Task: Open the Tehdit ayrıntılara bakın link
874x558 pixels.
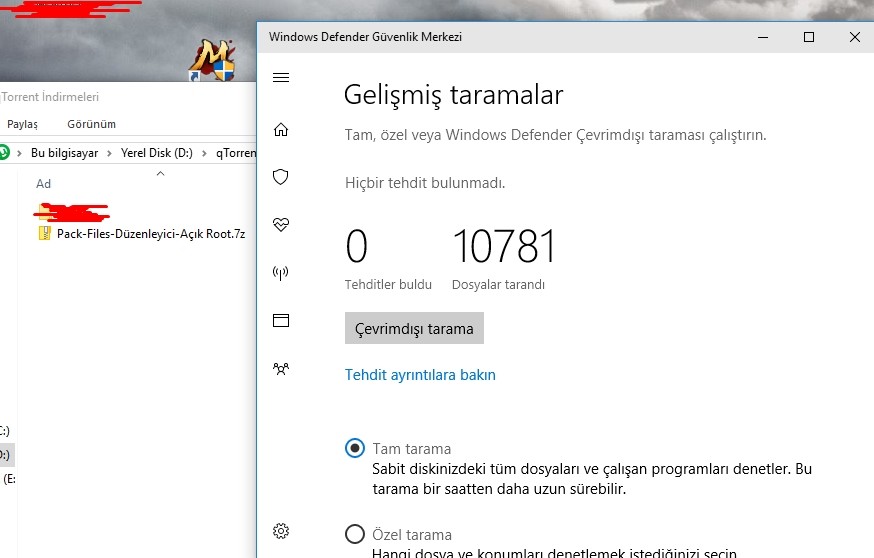Action: (420, 375)
